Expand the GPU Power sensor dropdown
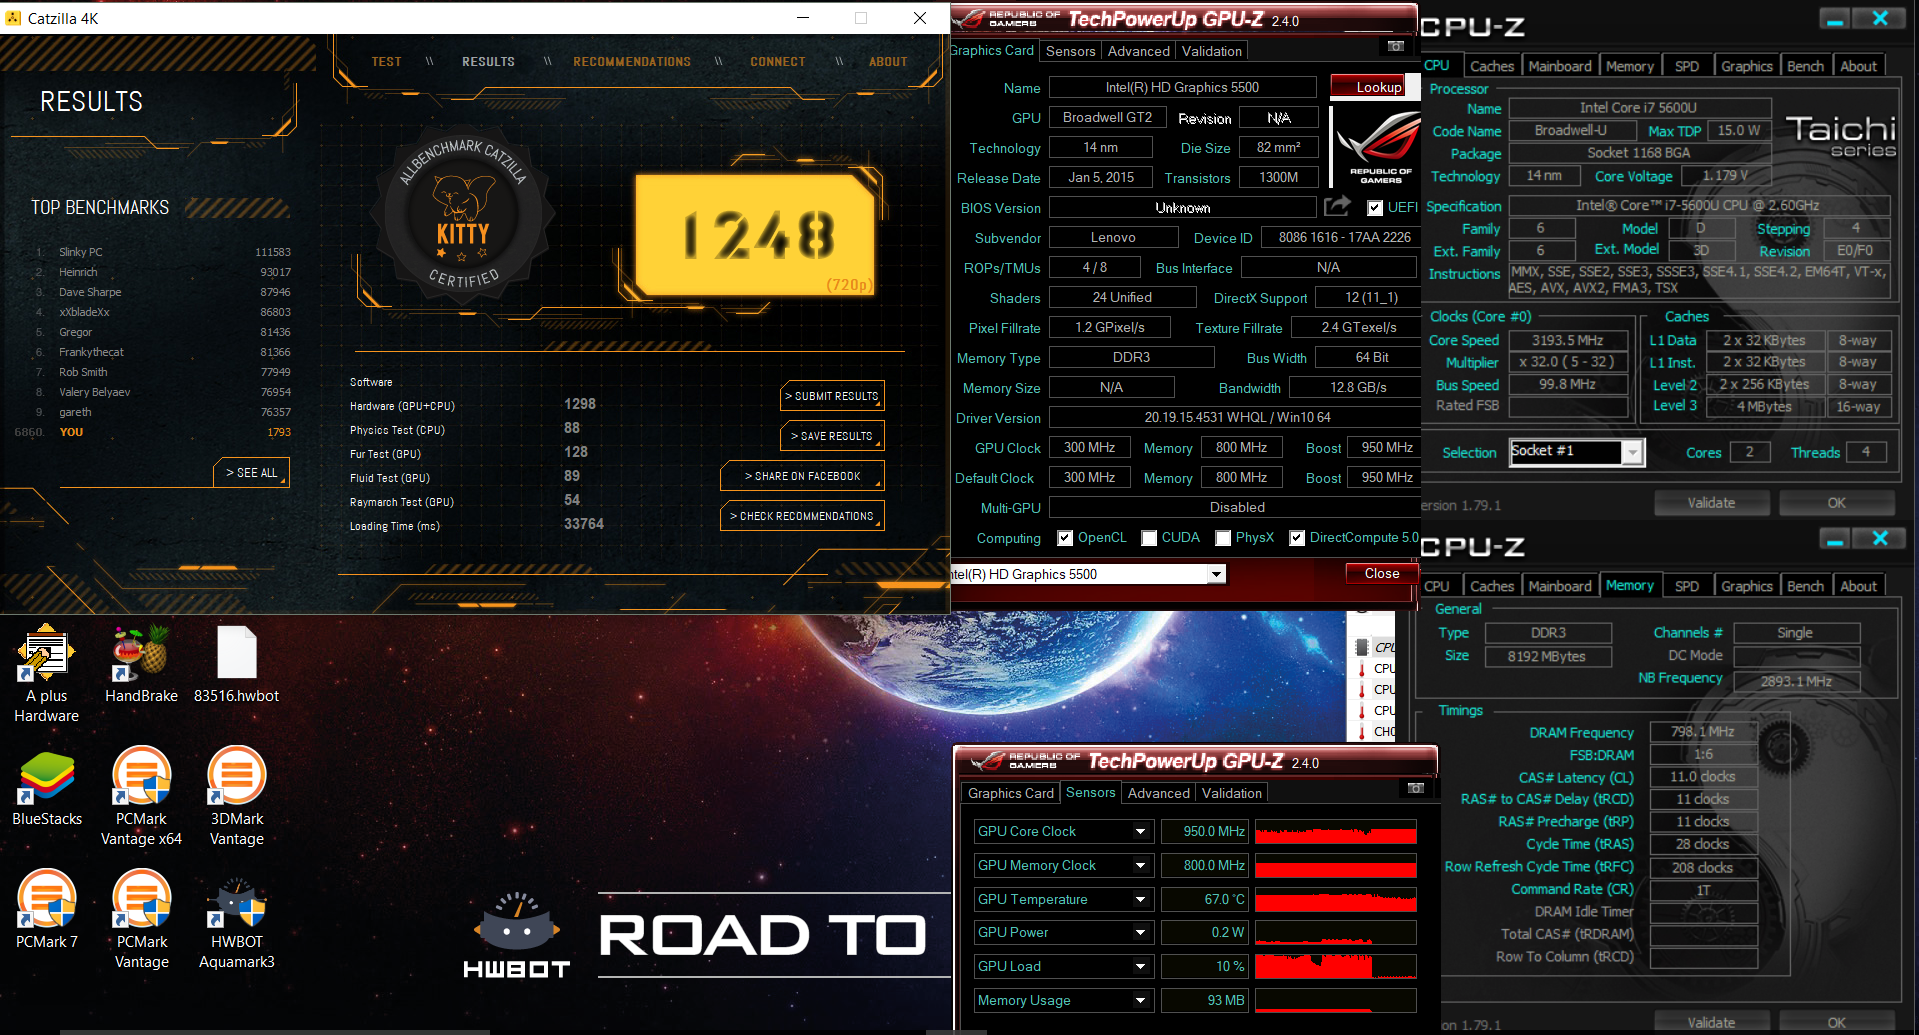 click(1140, 933)
